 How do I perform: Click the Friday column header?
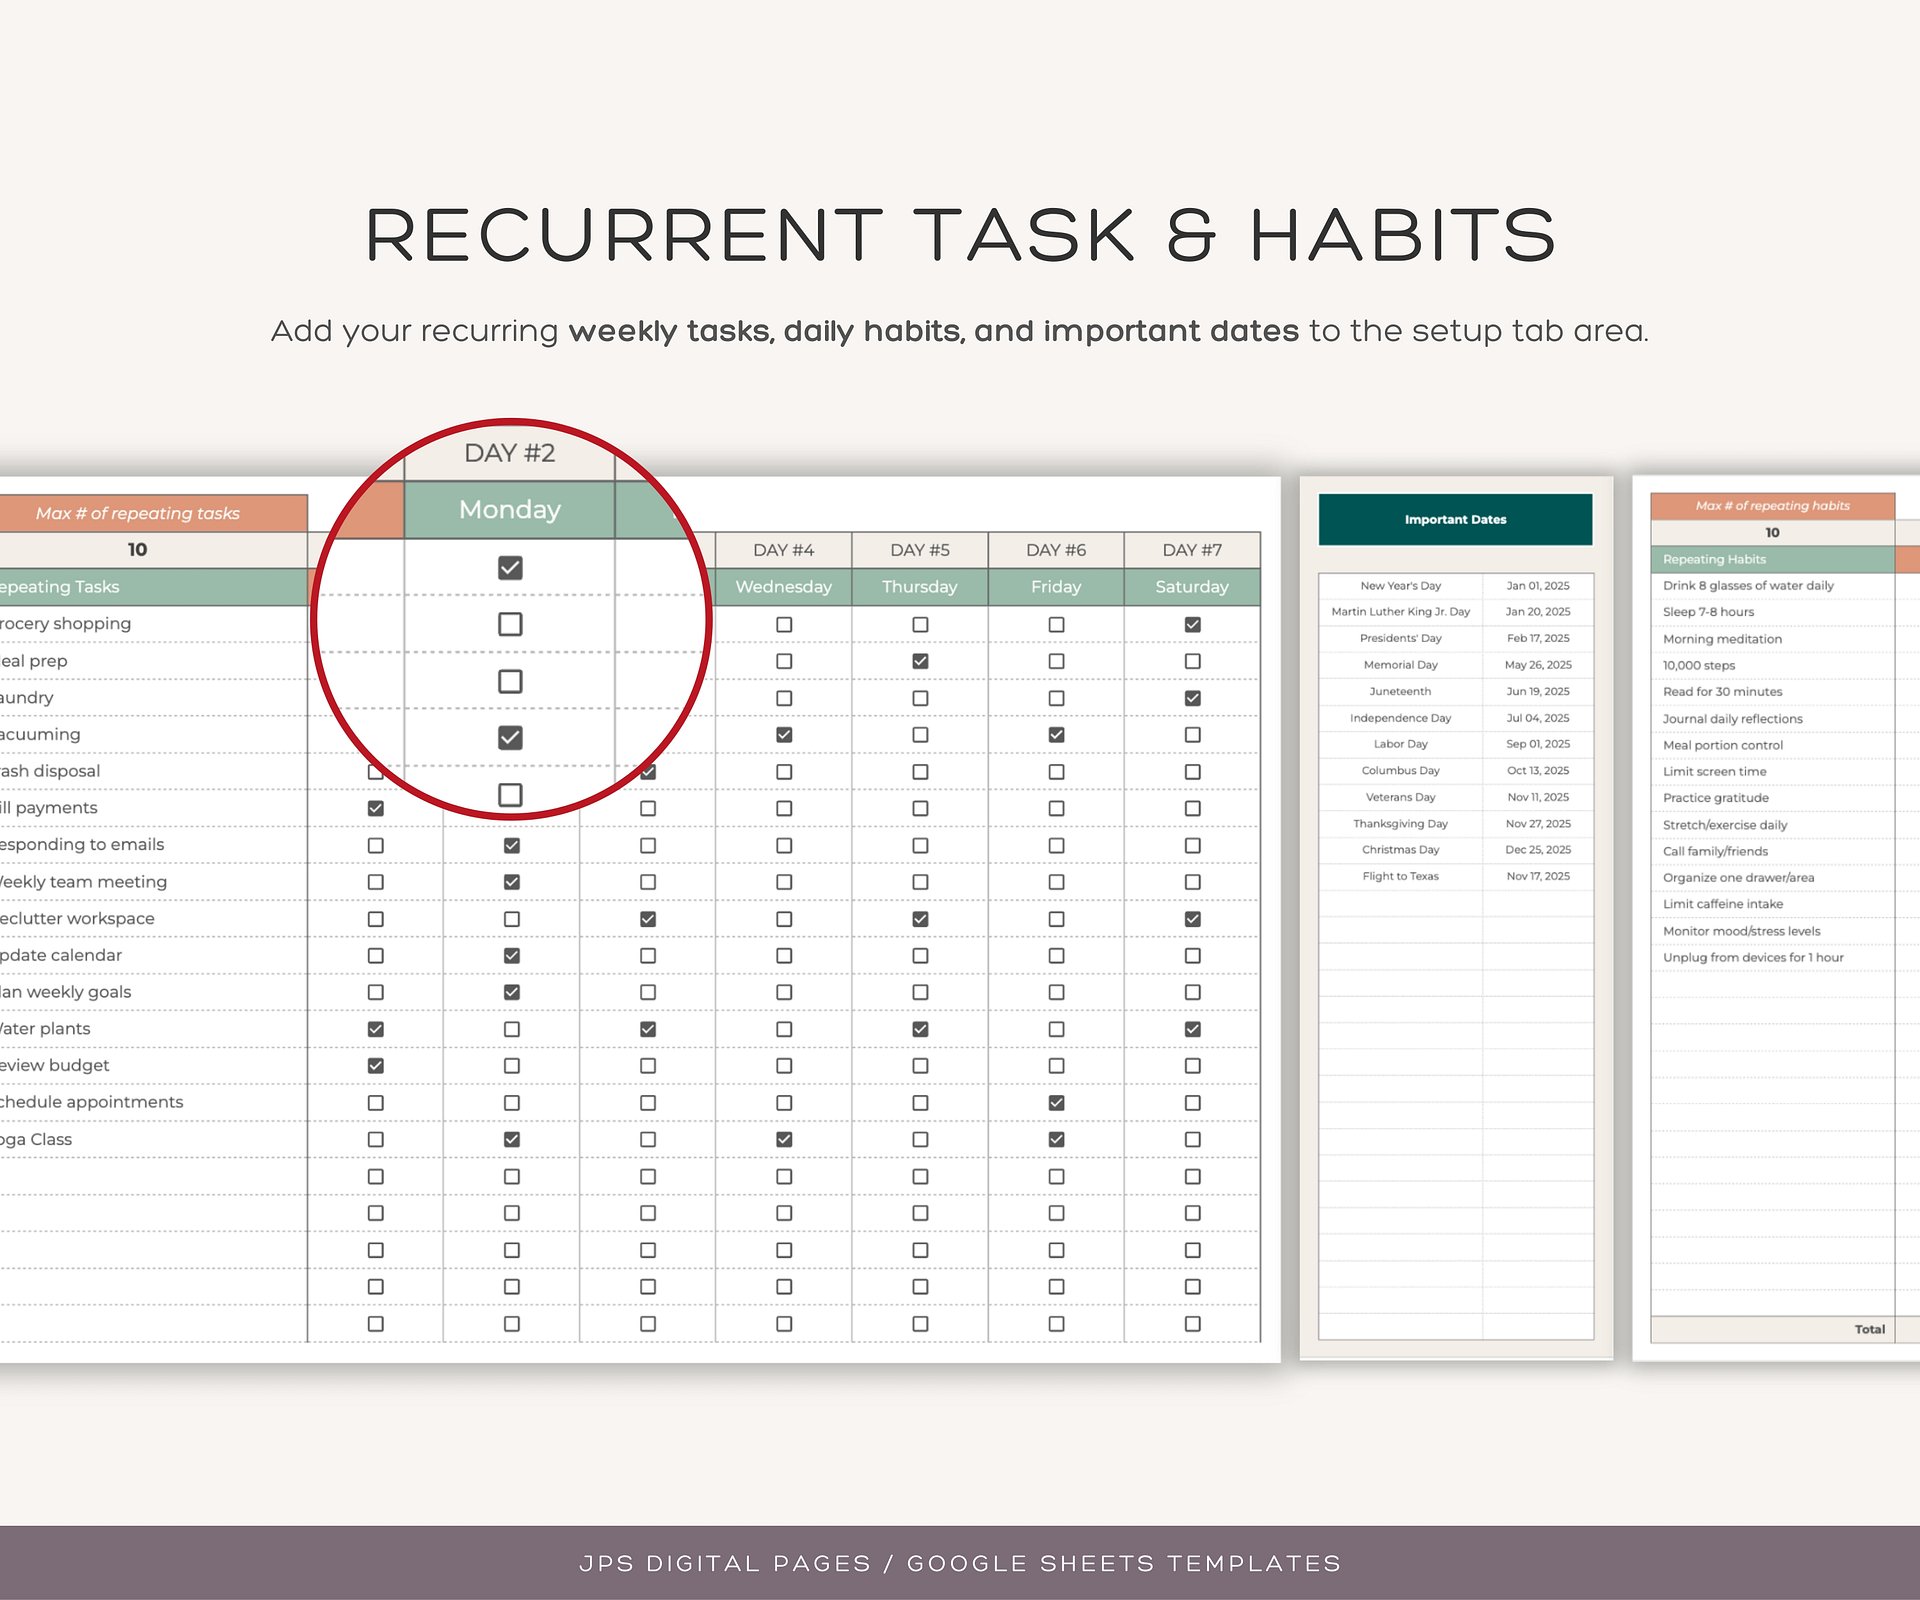pos(1056,587)
